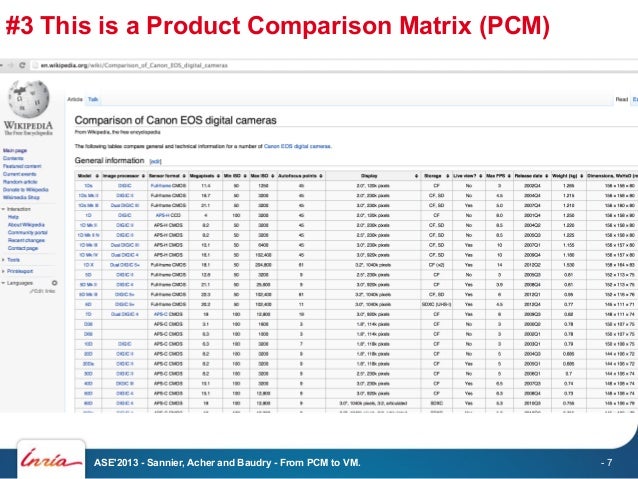The width and height of the screenshot is (638, 479).
Task: Click the Donate to Wikipedia link
Action: [26, 190]
